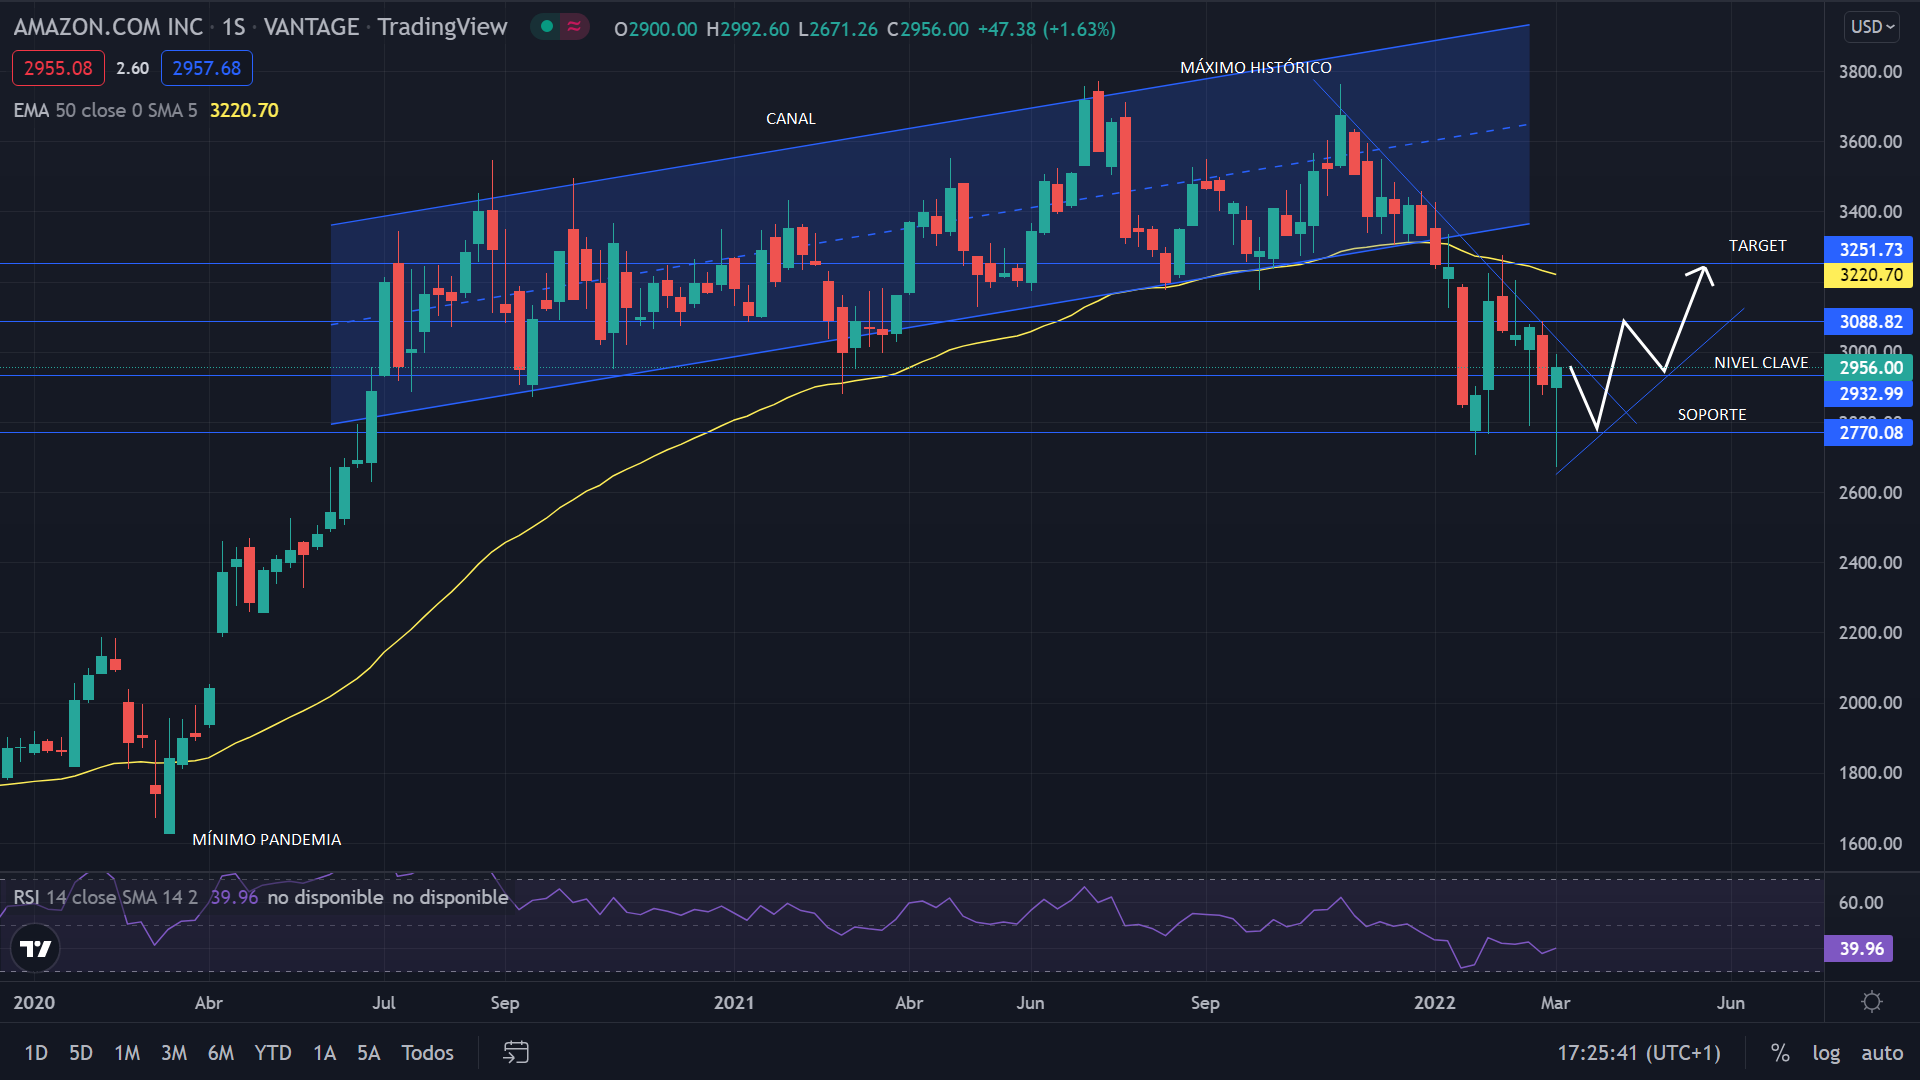
Task: Click the go-to-date calendar icon
Action: click(515, 1052)
